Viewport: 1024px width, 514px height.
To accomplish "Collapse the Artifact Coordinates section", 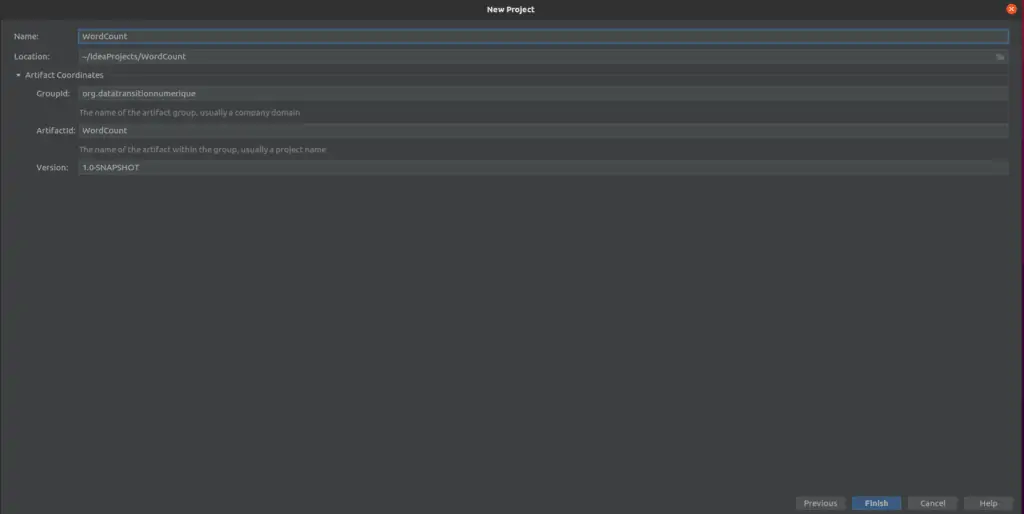I will click(18, 75).
